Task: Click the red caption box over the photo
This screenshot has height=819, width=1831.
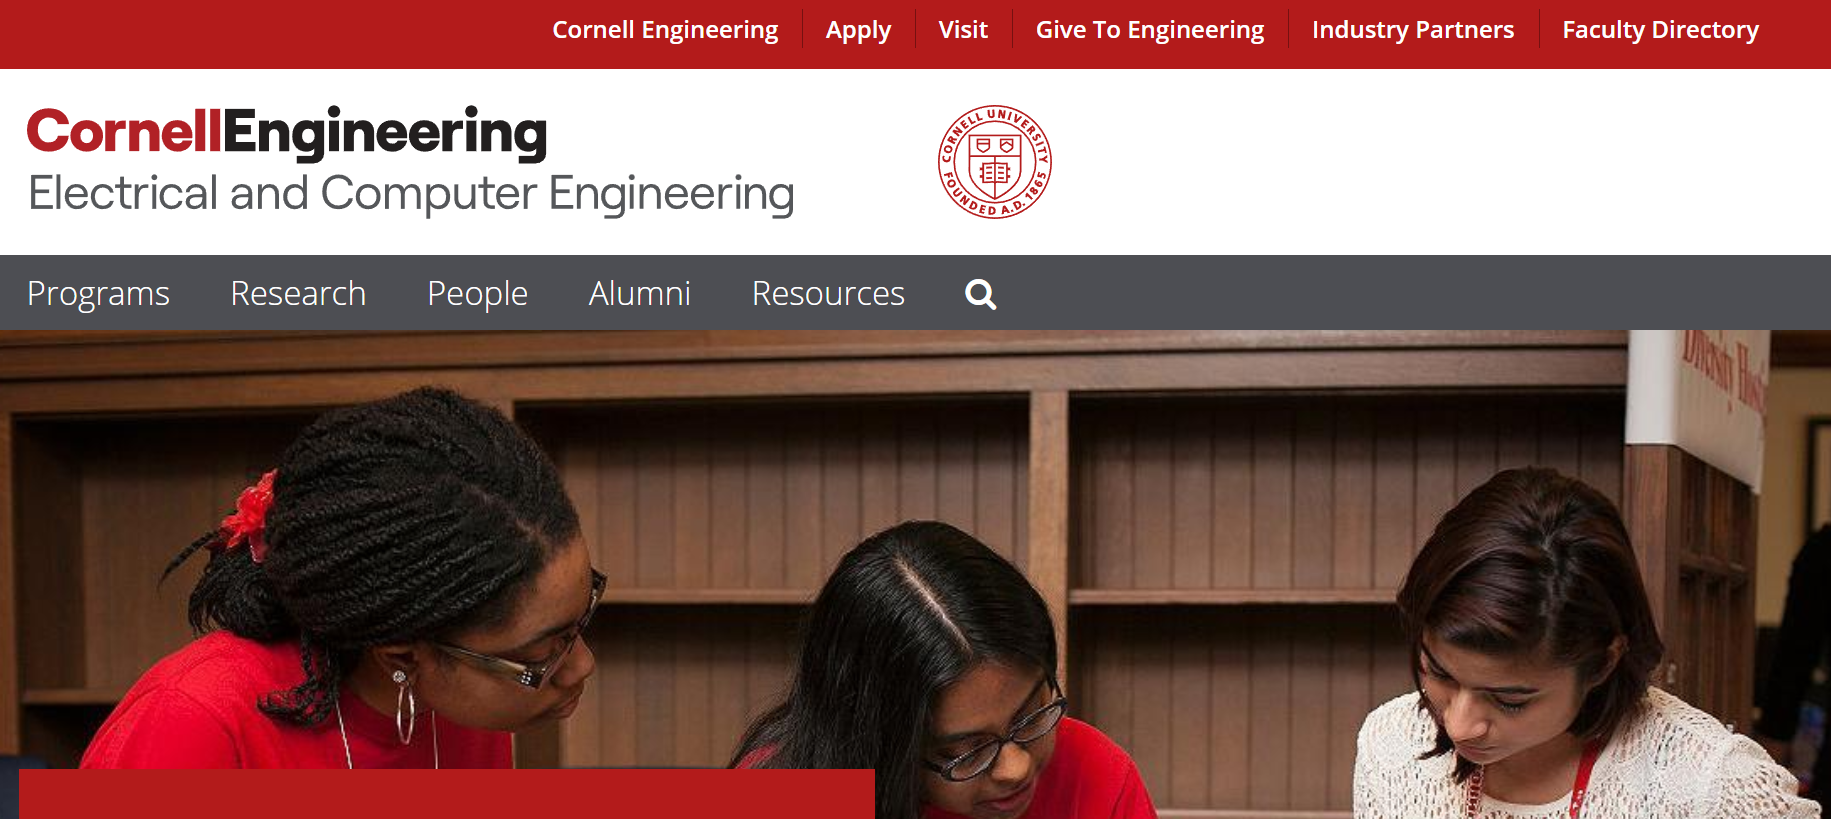Action: click(x=447, y=794)
